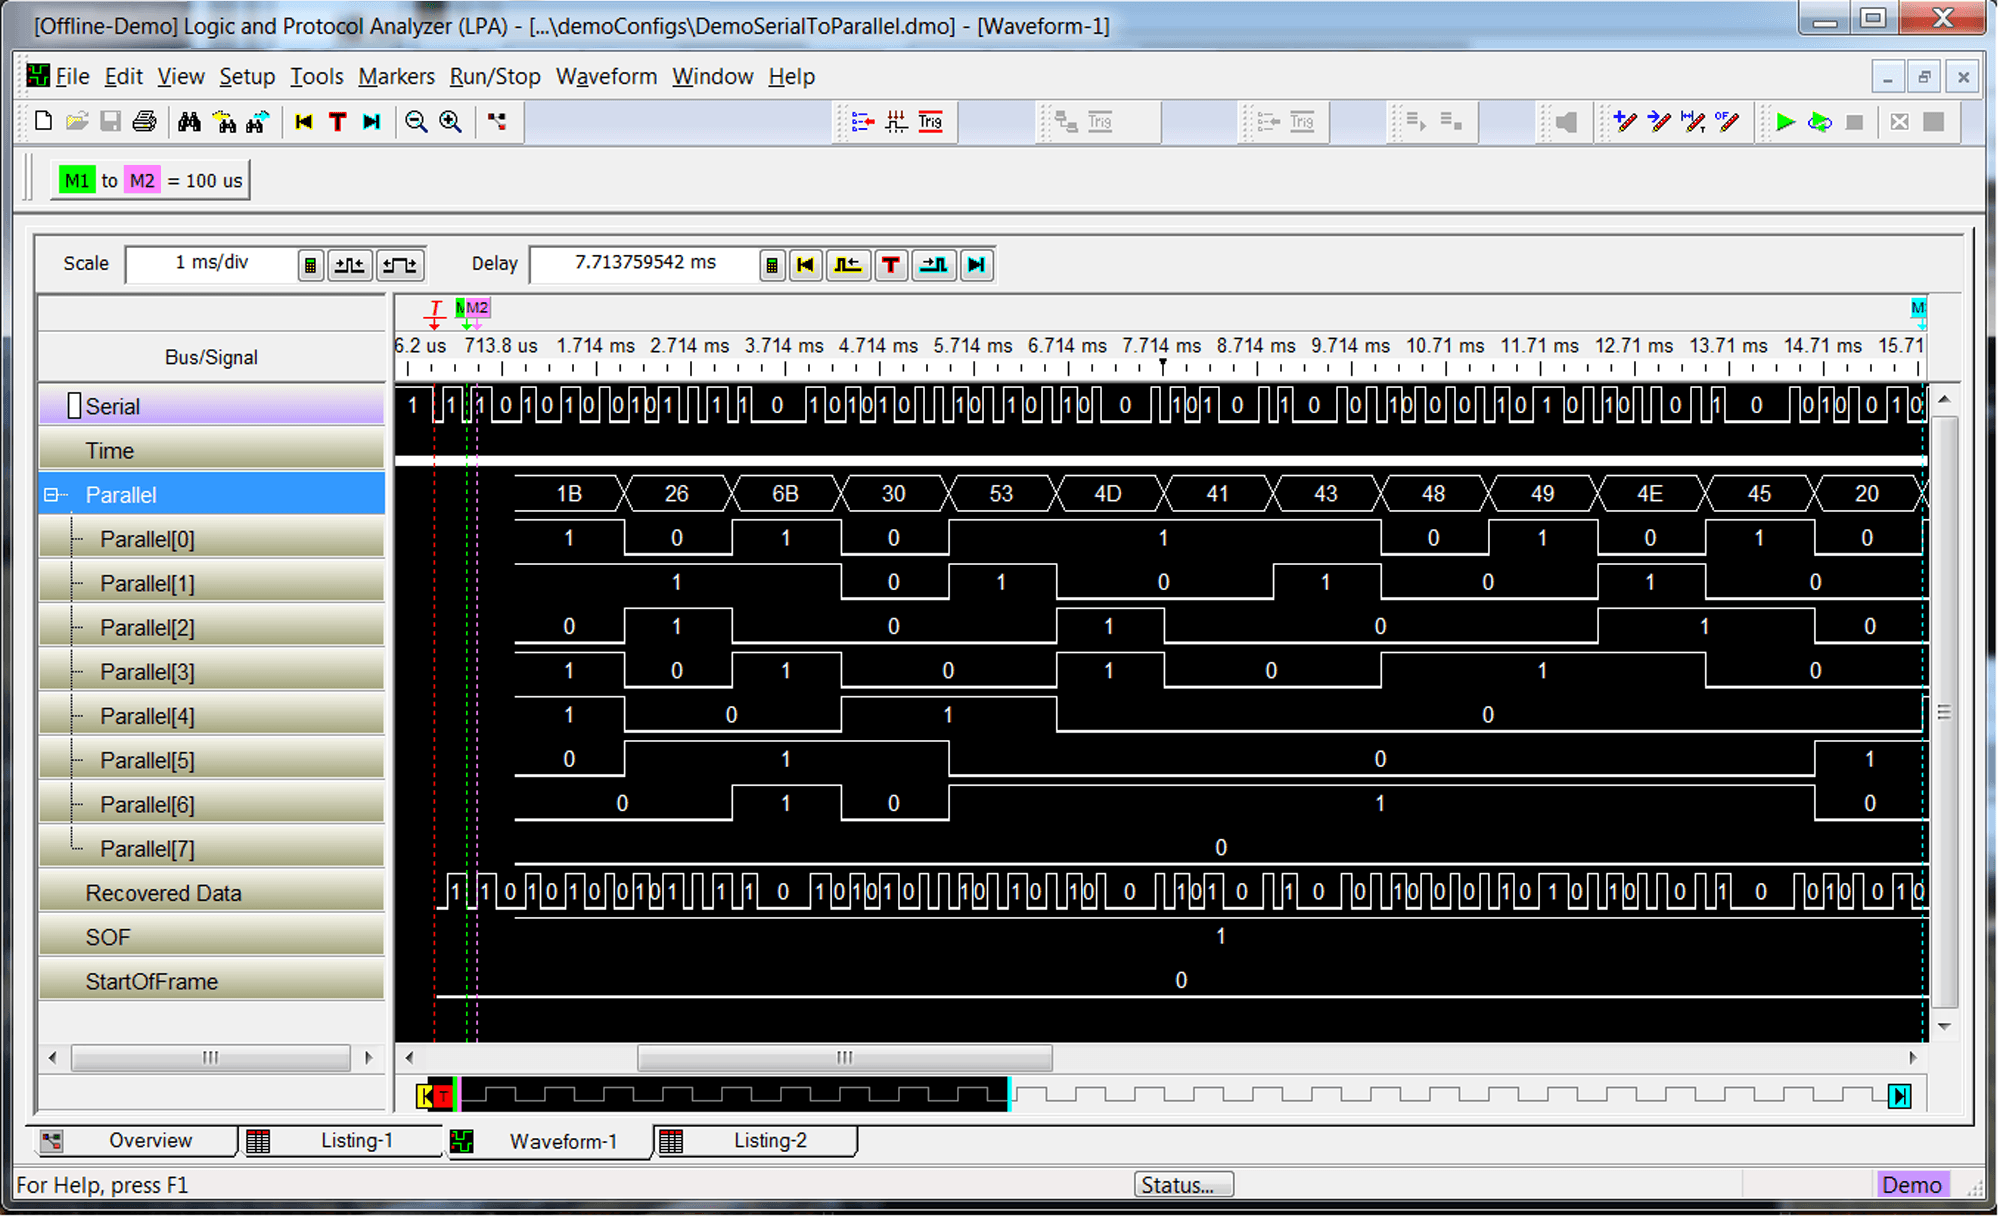2000x1218 pixels.
Task: Click the Delay field calculator dropdown
Action: (772, 264)
